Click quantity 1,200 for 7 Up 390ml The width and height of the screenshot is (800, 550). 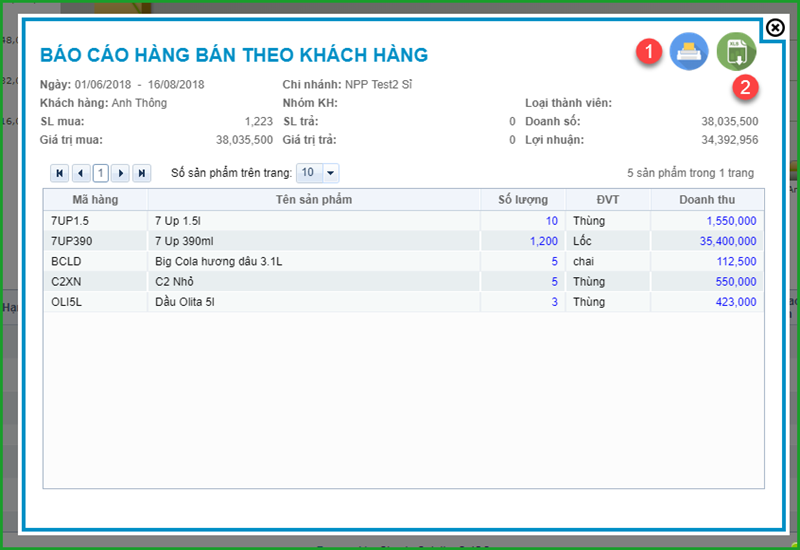tap(544, 241)
